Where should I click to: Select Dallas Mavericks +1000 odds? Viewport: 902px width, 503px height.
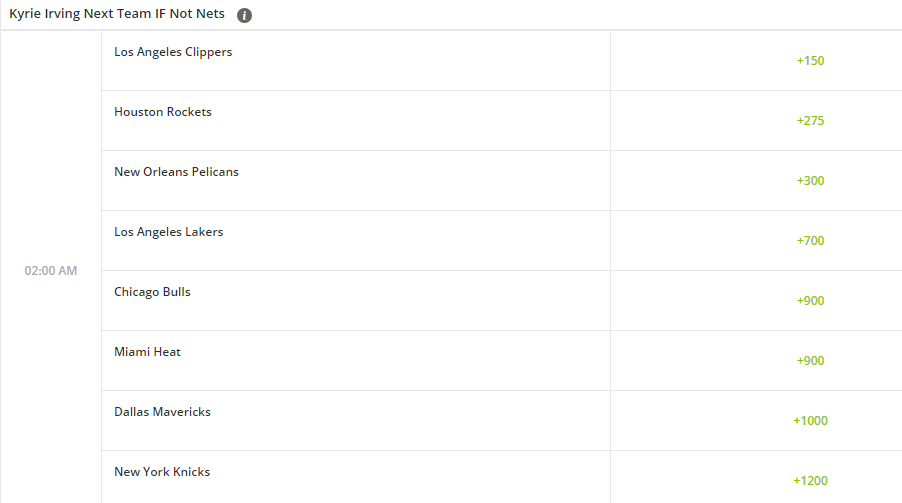coord(810,421)
